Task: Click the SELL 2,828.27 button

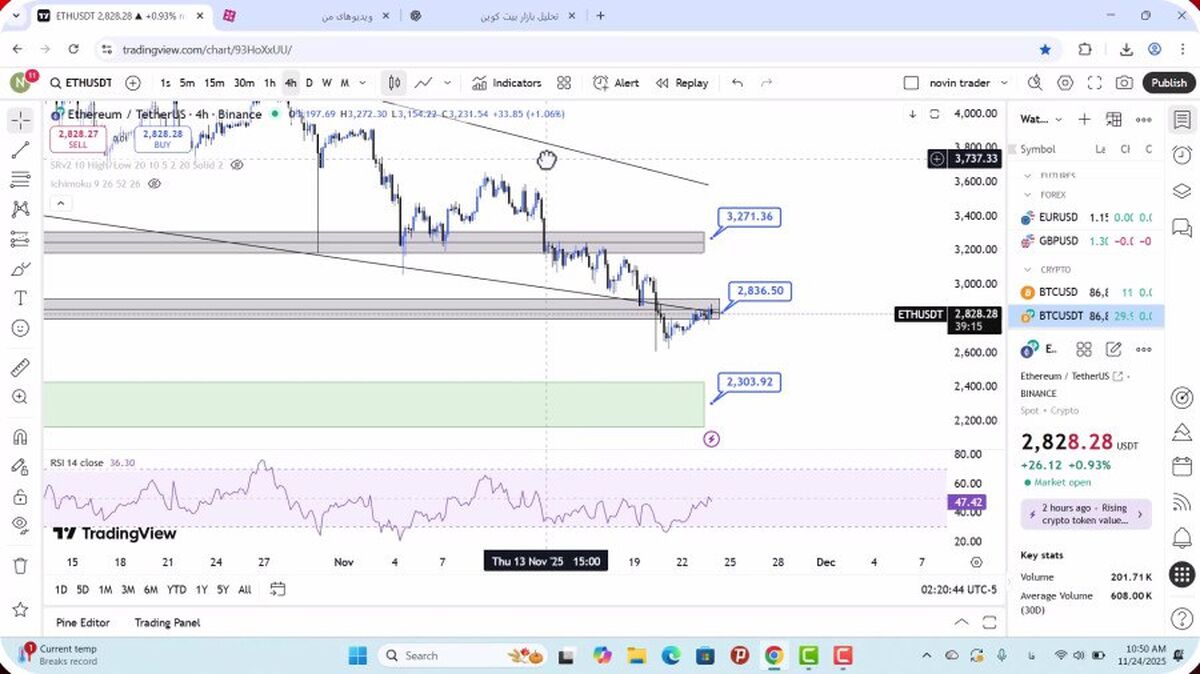Action: 78,138
